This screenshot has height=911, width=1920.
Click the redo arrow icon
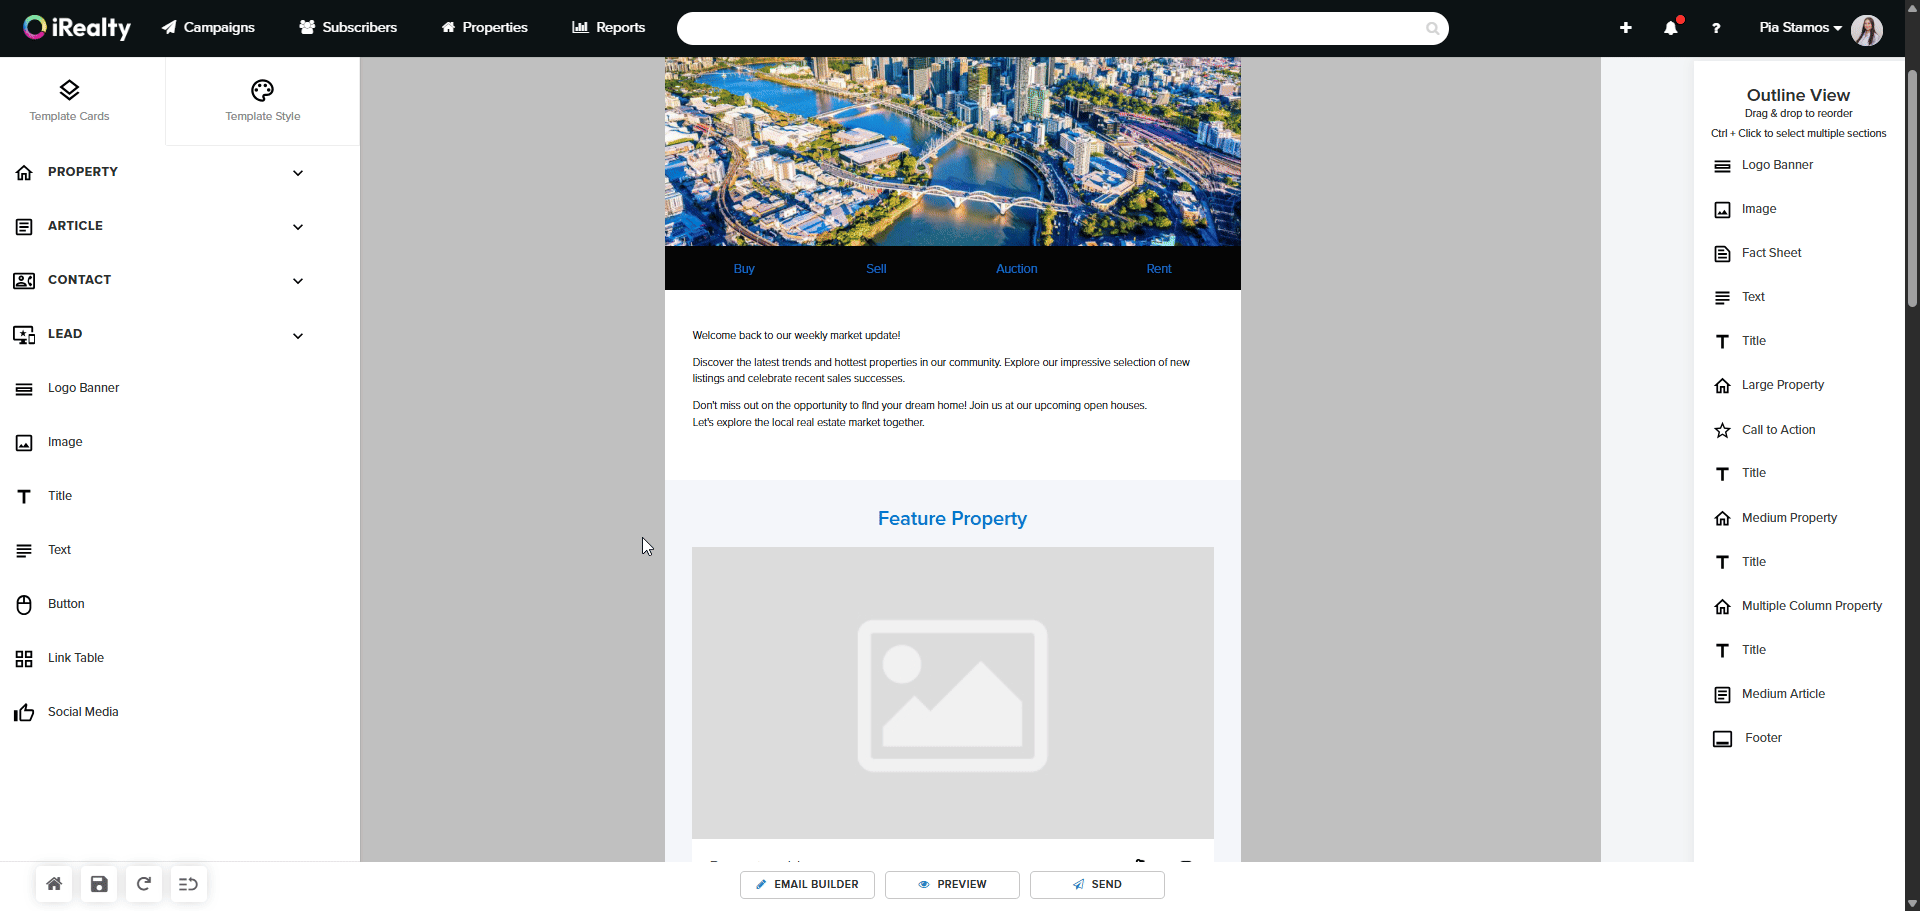(144, 884)
